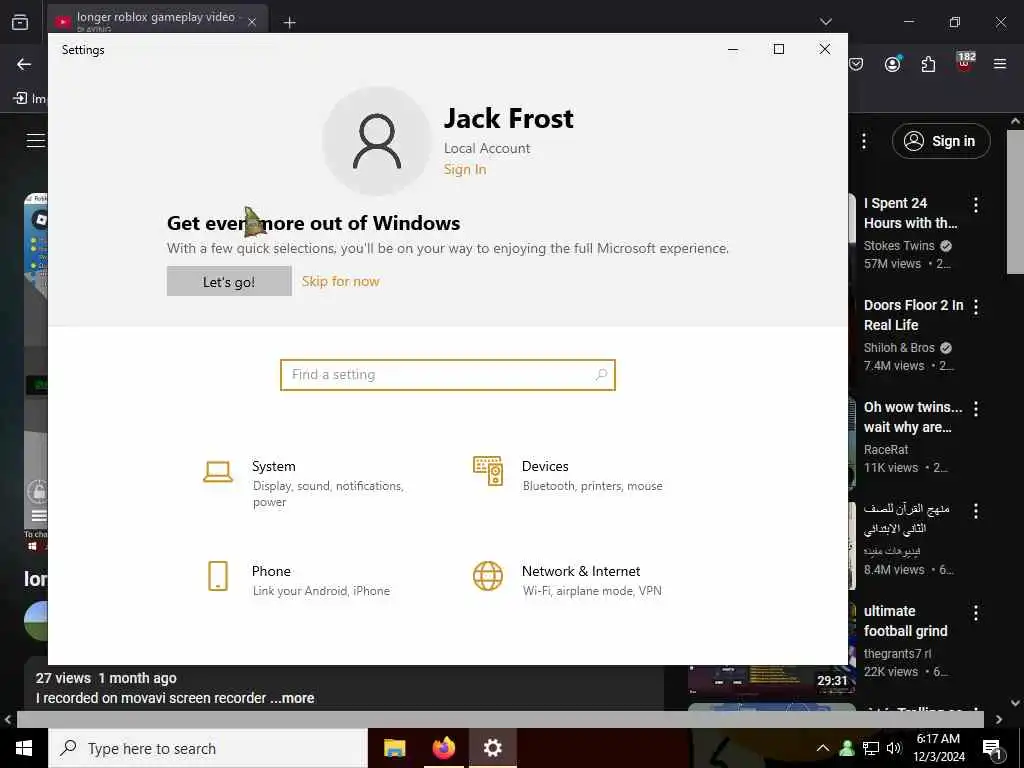Screen dimensions: 1024x768
Task: Open the I Spent 24 Hours video title
Action: pos(911,213)
